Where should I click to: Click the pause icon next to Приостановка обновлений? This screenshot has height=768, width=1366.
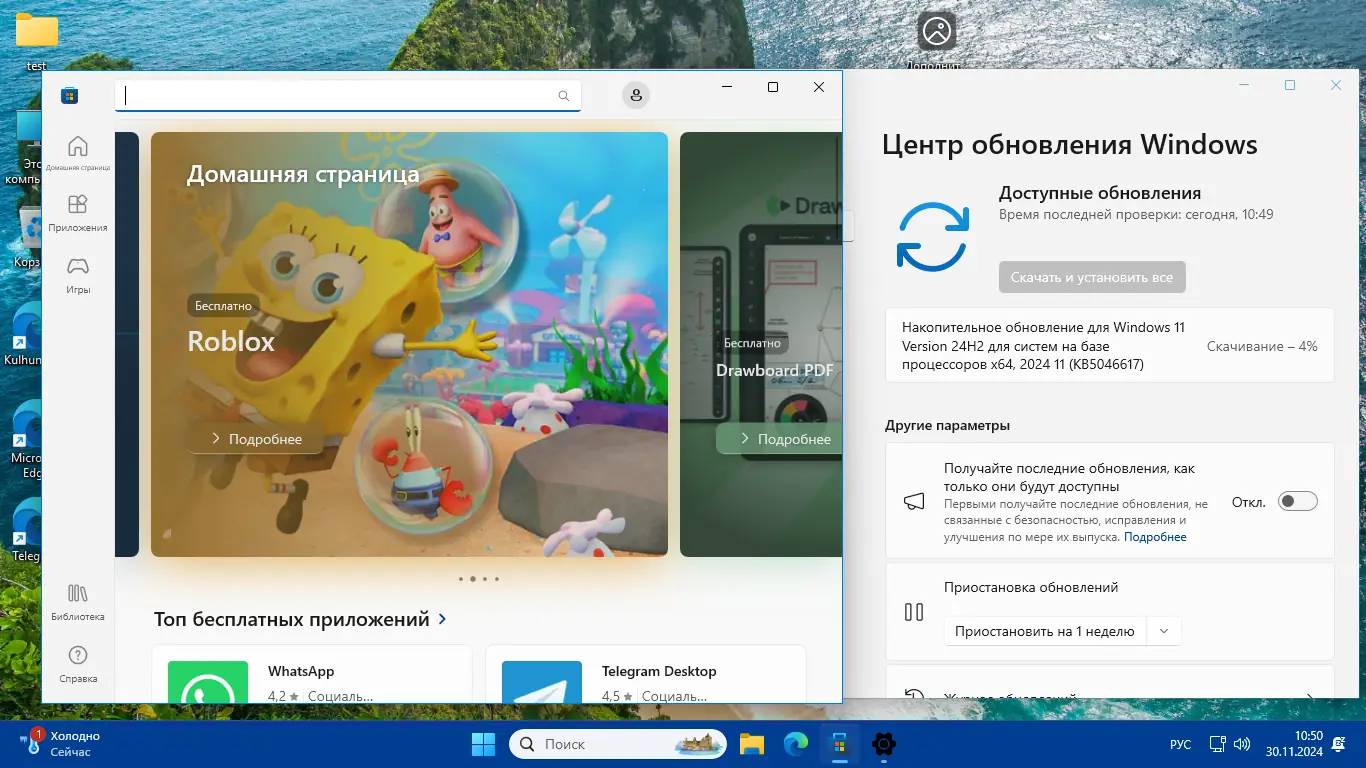coord(914,612)
